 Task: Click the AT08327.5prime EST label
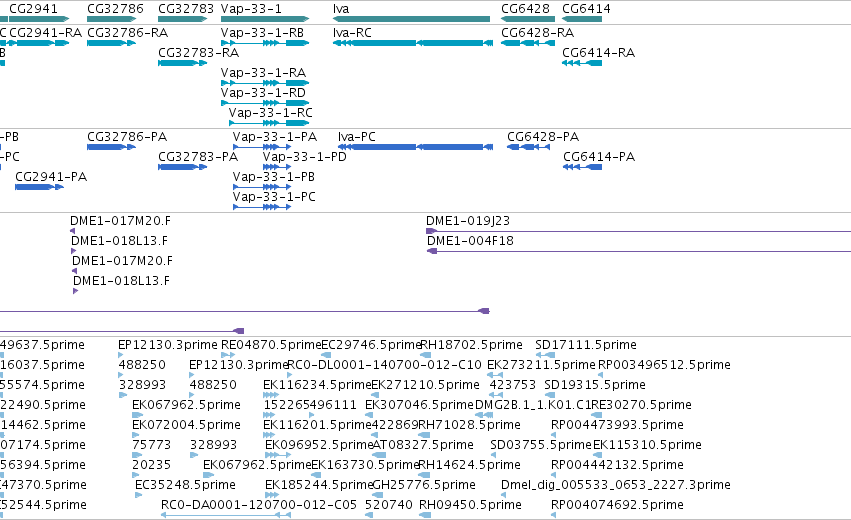423,445
